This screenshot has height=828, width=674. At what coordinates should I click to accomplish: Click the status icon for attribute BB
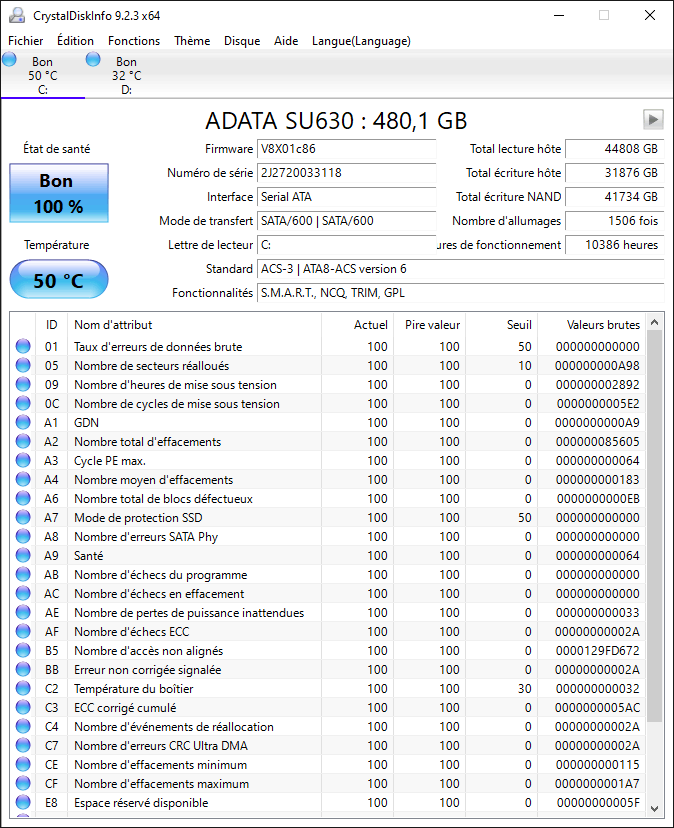(23, 669)
